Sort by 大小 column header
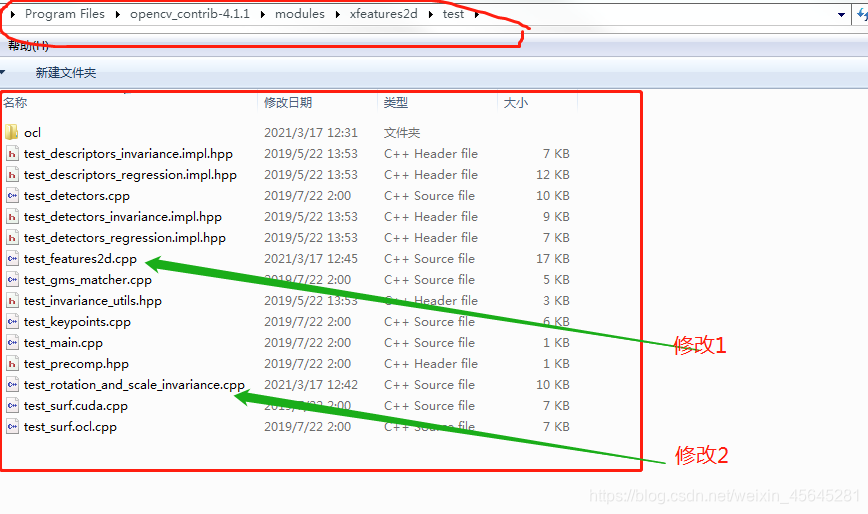Image resolution: width=868 pixels, height=514 pixels. pyautogui.click(x=516, y=102)
